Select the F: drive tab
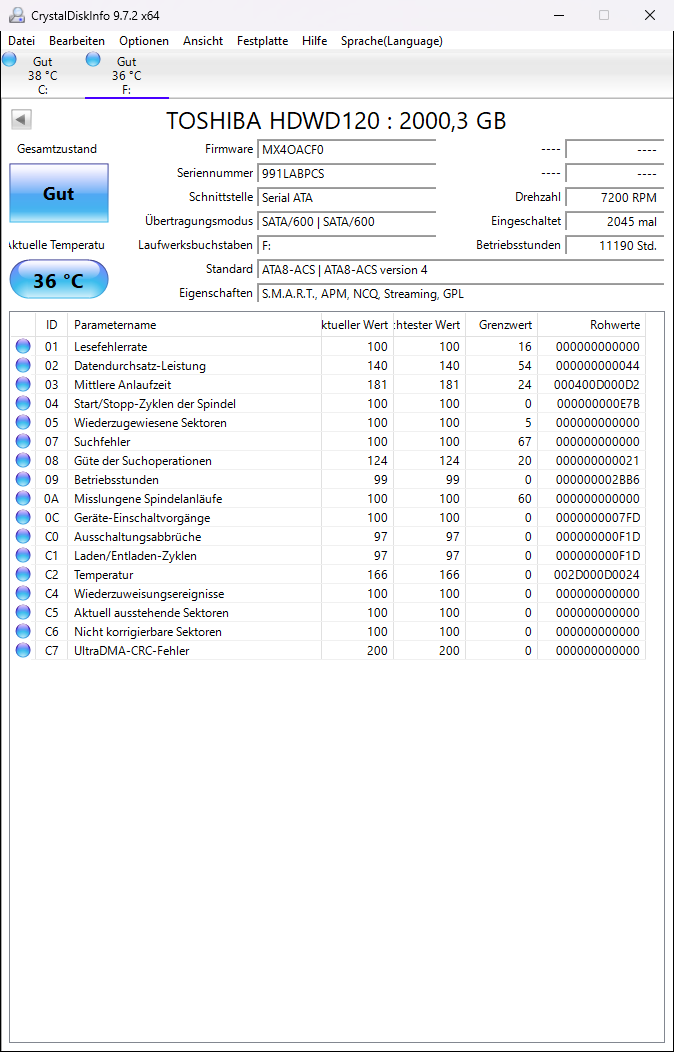This screenshot has height=1052, width=674. click(126, 75)
